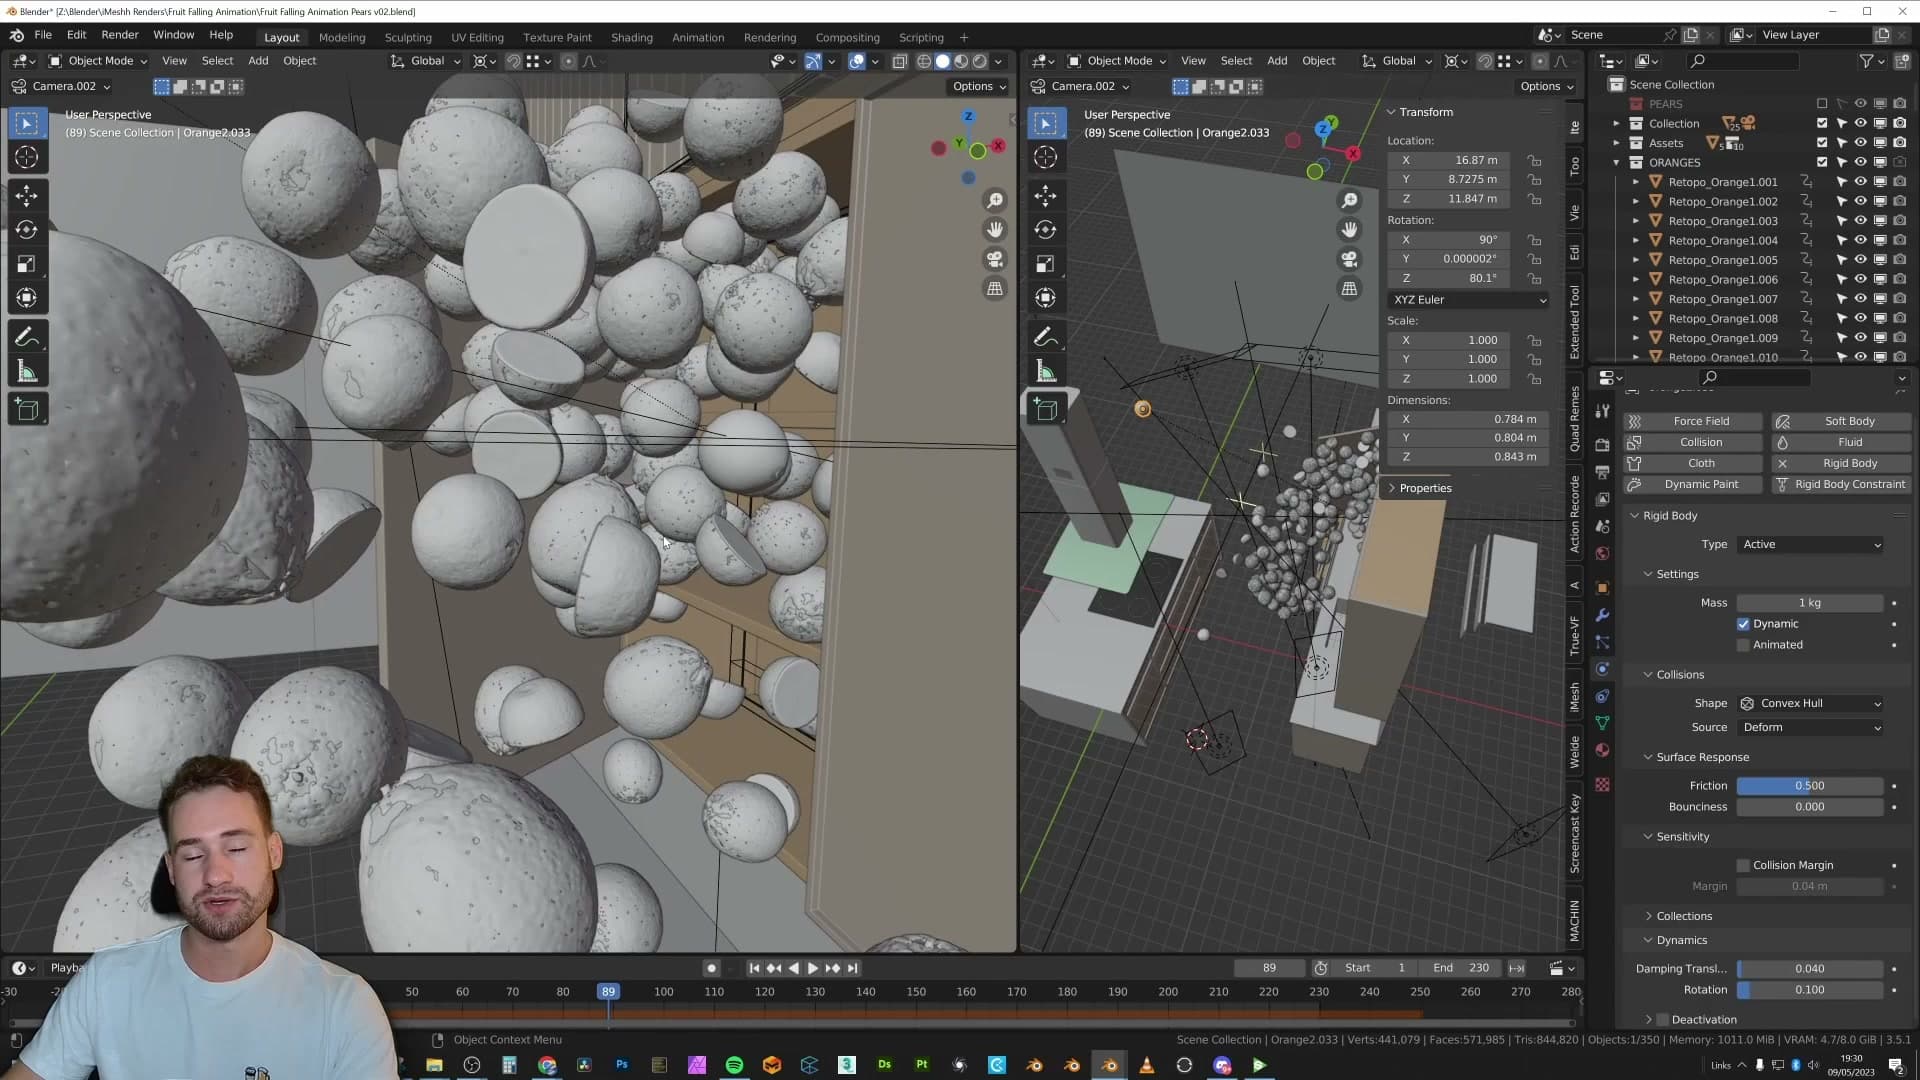Click the Options button in left viewport
This screenshot has width=1920, height=1080.
[979, 87]
